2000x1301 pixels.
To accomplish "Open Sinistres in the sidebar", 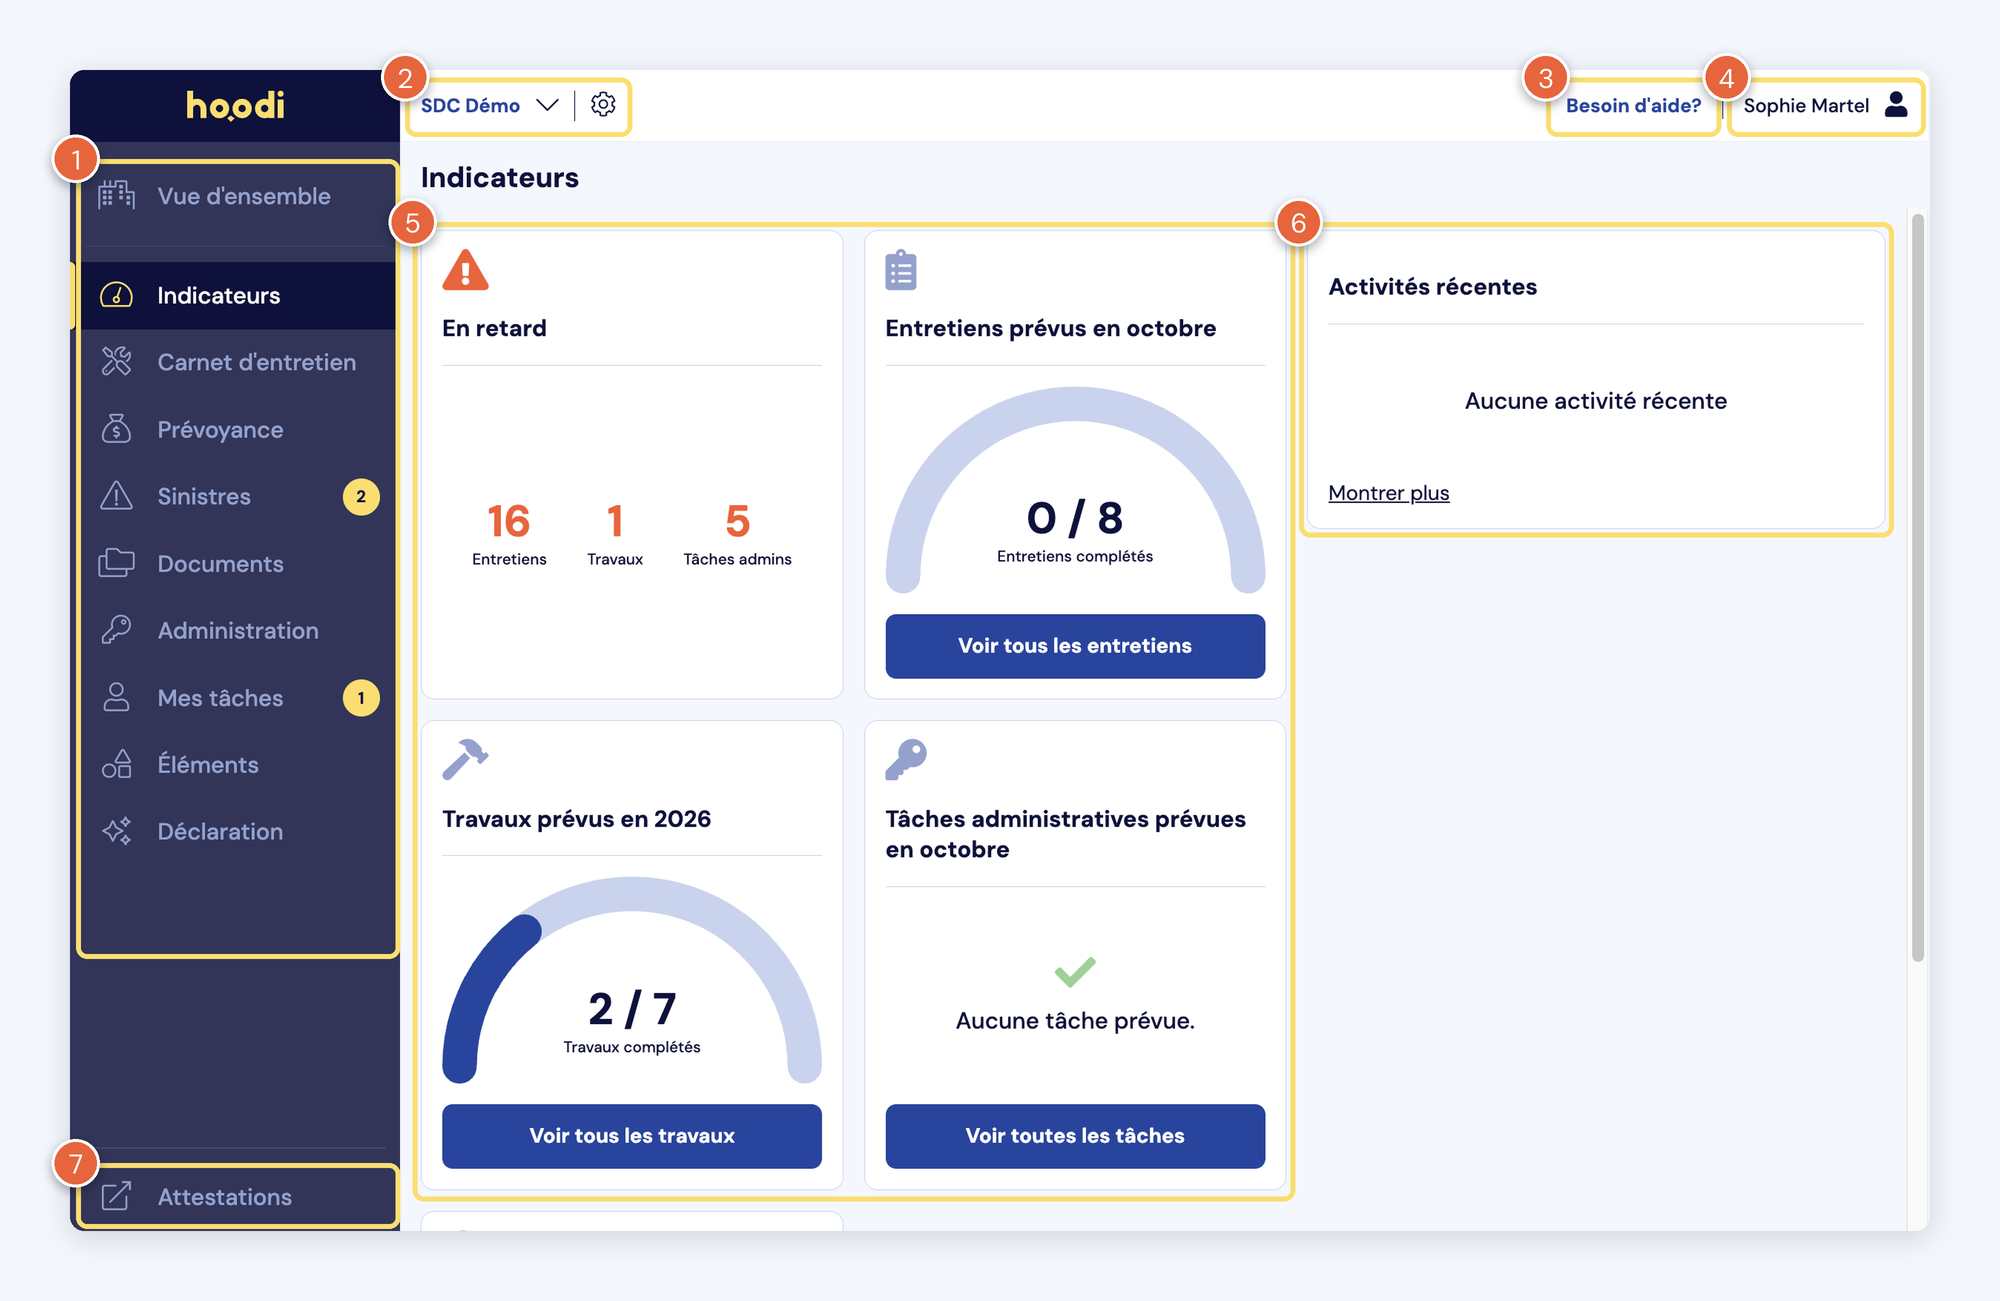I will click(x=239, y=496).
